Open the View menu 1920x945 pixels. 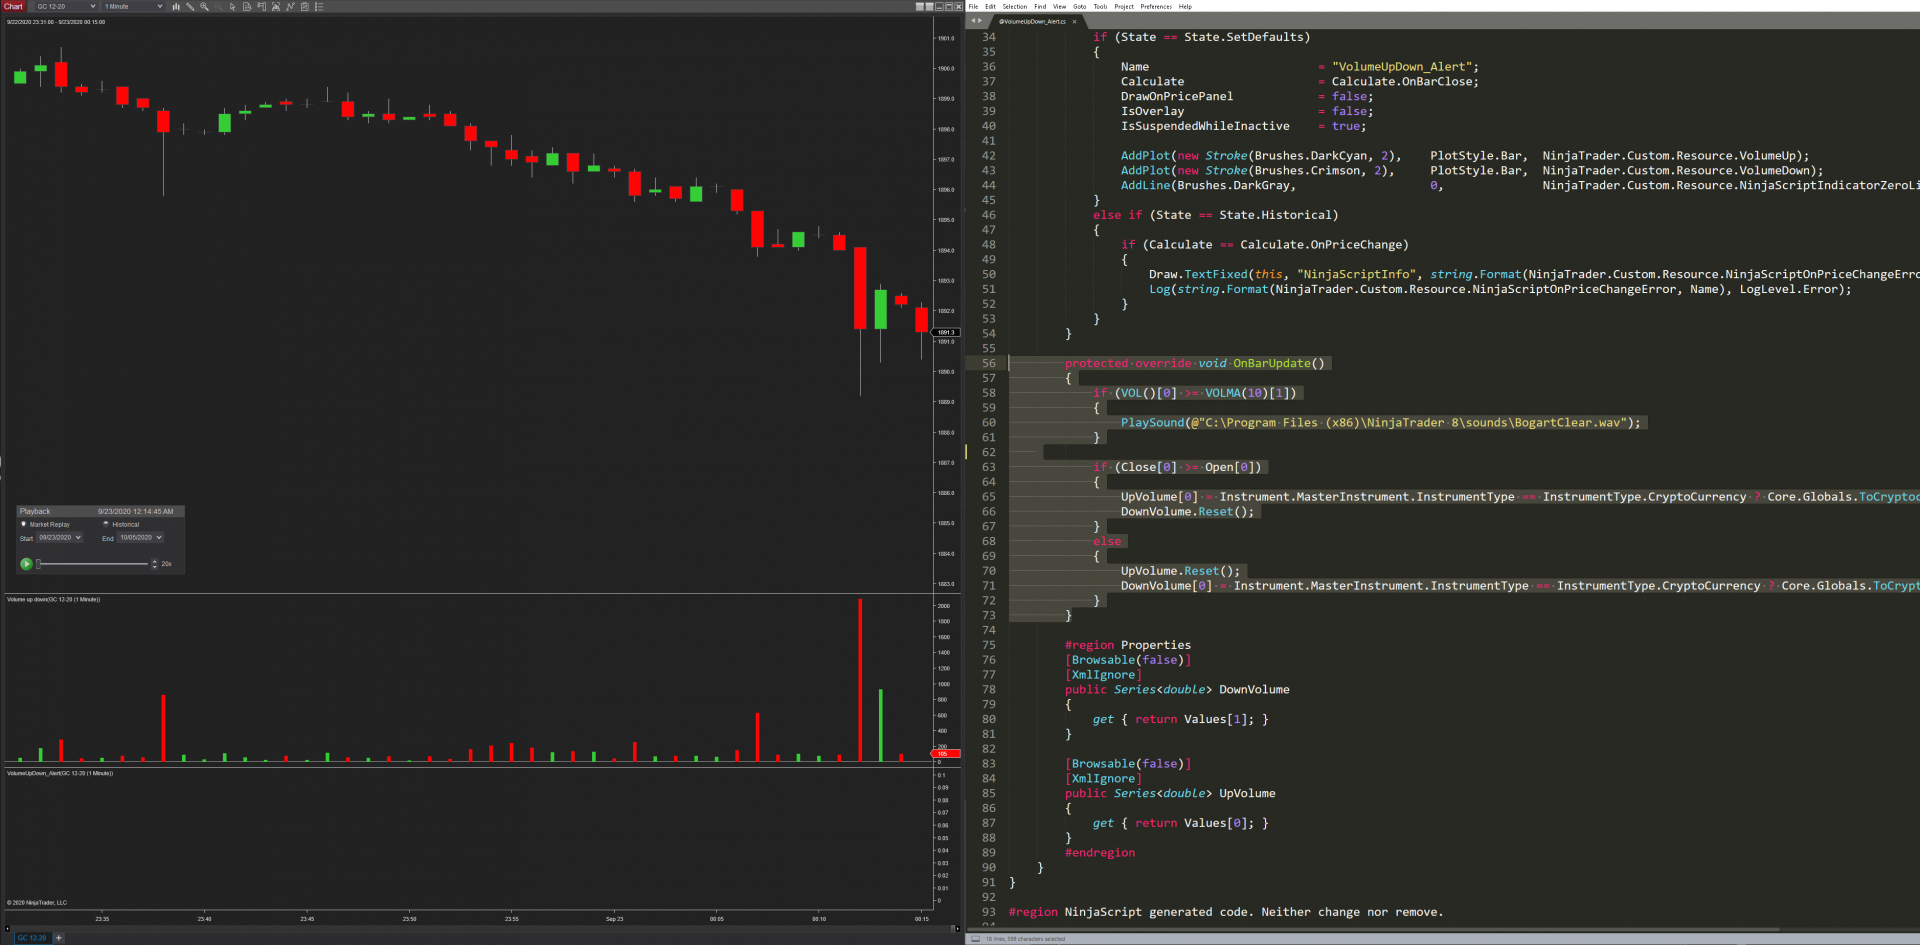[1059, 7]
